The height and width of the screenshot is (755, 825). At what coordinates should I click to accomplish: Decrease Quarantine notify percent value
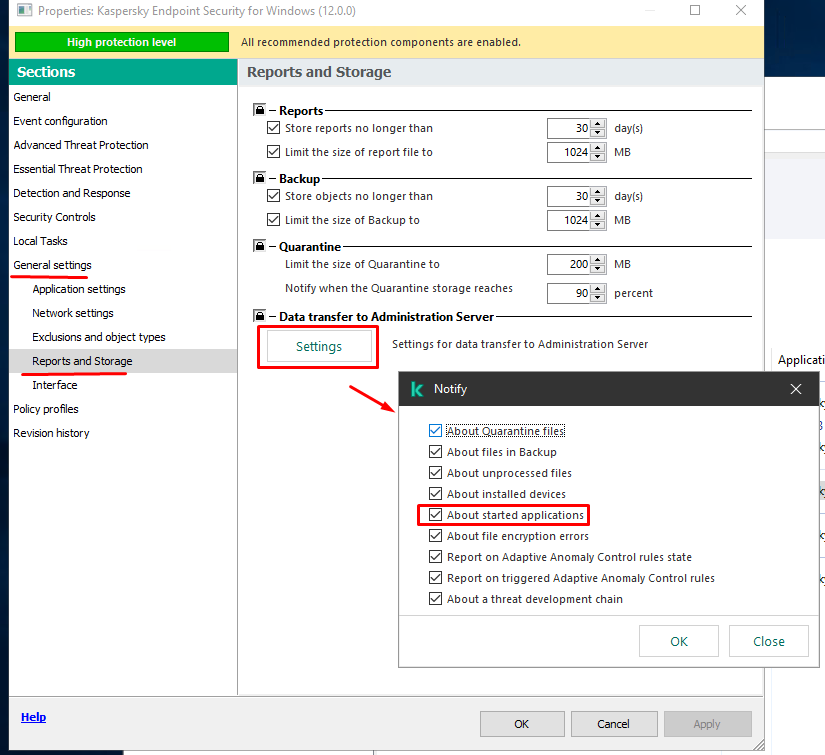click(598, 298)
